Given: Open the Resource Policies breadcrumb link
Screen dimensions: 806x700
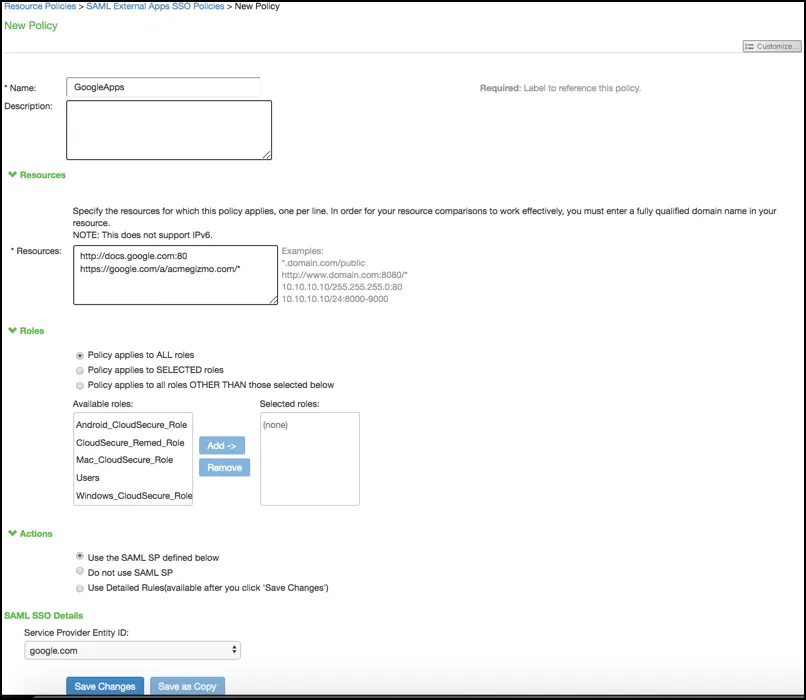Looking at the screenshot, I should coord(40,6).
